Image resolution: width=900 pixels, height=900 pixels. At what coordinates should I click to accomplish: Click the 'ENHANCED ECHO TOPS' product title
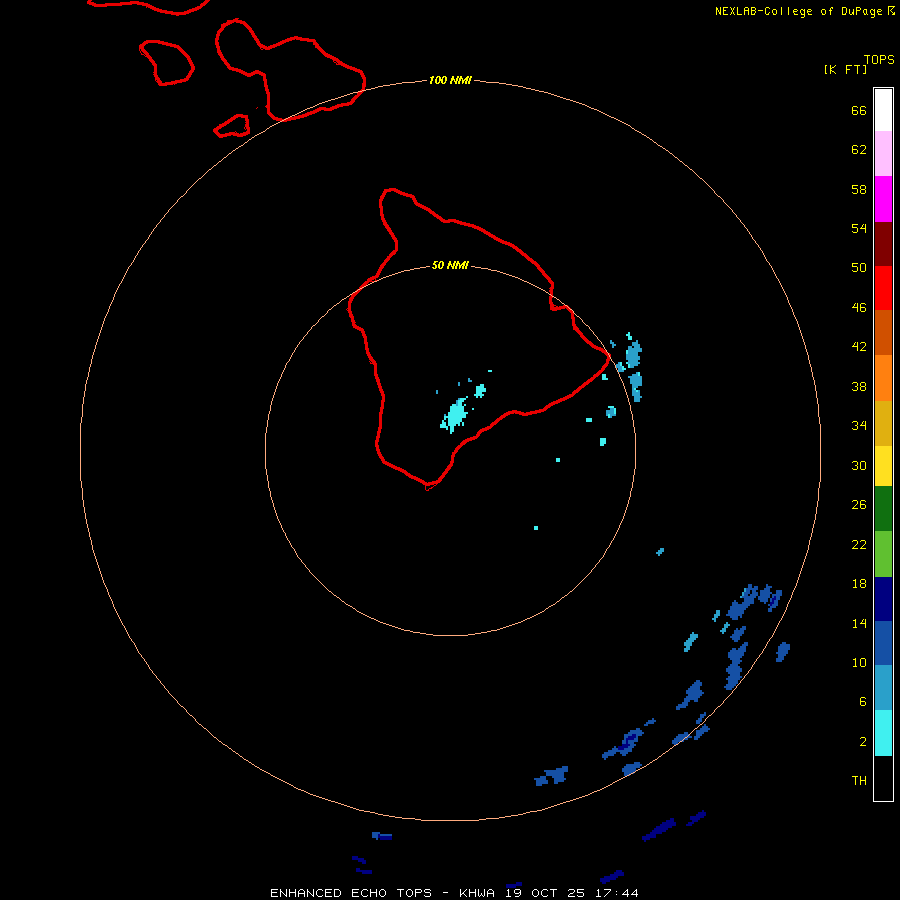point(351,893)
